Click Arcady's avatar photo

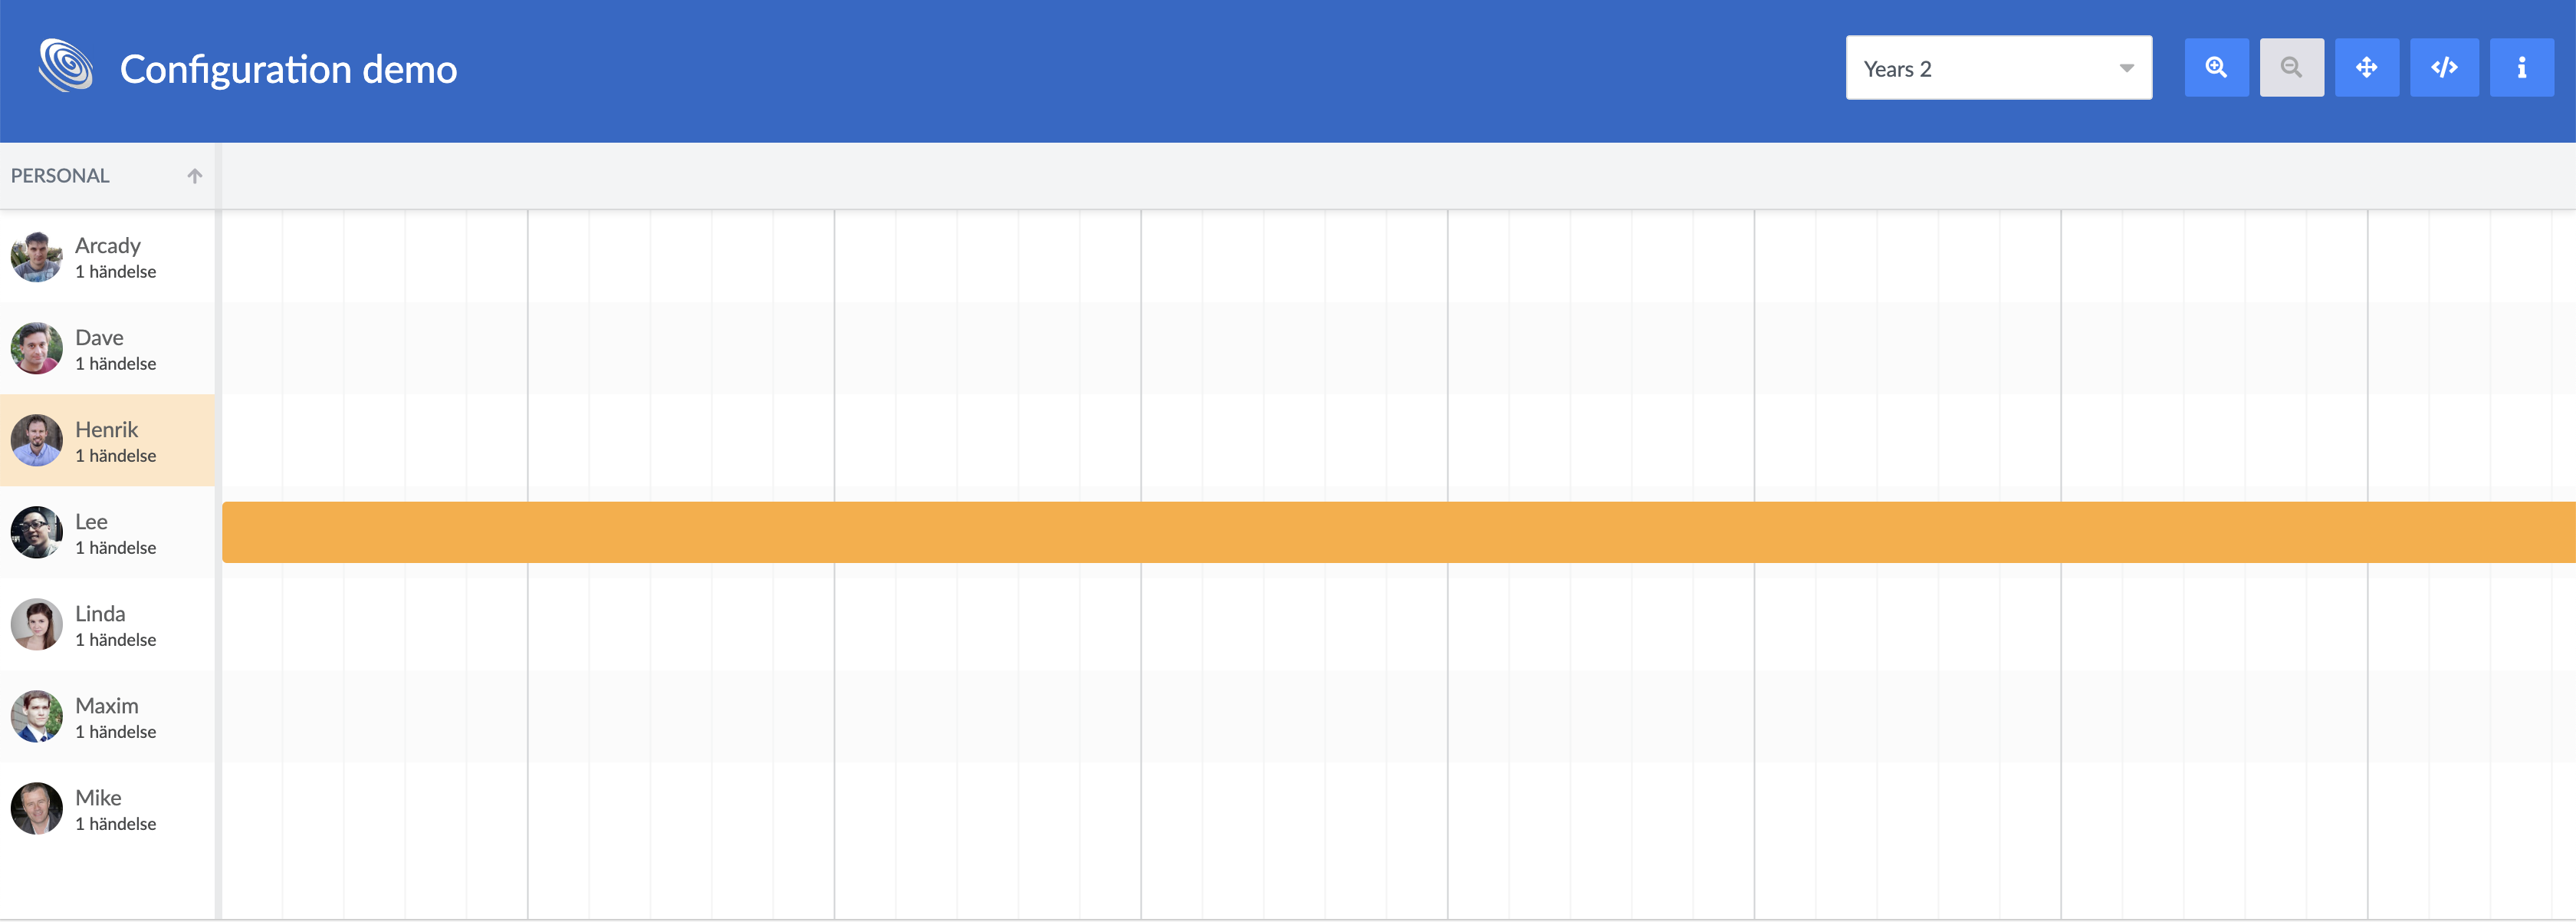tap(36, 256)
